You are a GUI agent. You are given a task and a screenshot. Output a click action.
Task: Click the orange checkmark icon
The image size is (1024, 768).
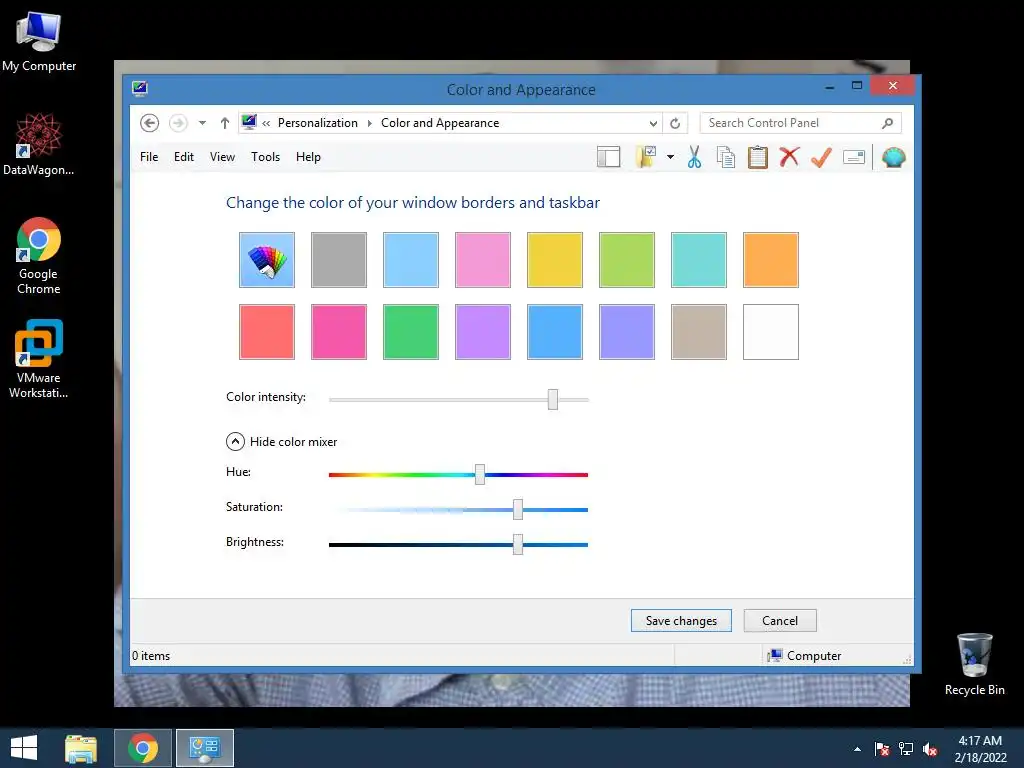(821, 157)
